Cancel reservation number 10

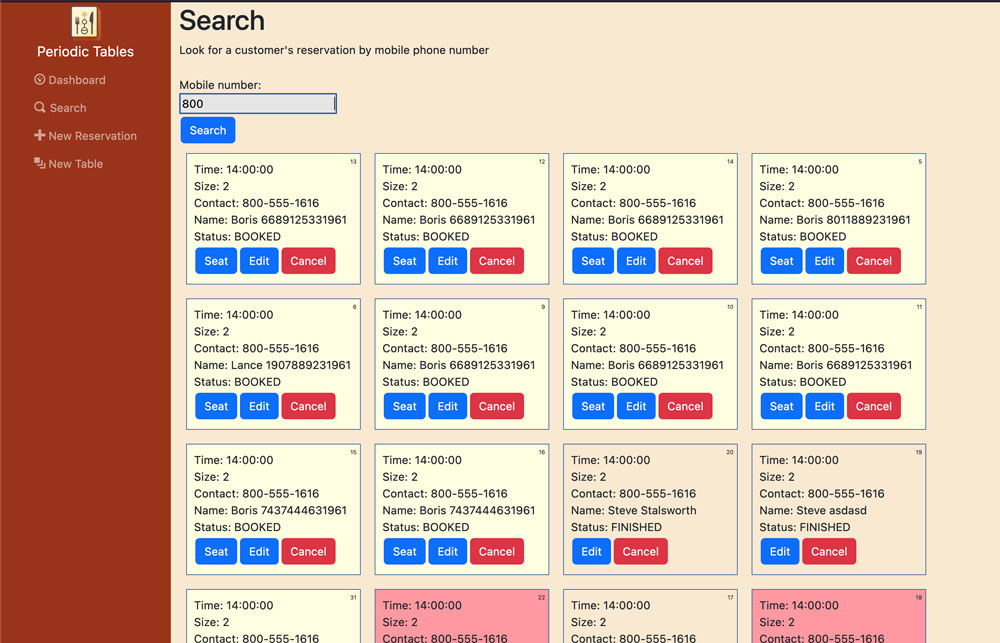(685, 406)
